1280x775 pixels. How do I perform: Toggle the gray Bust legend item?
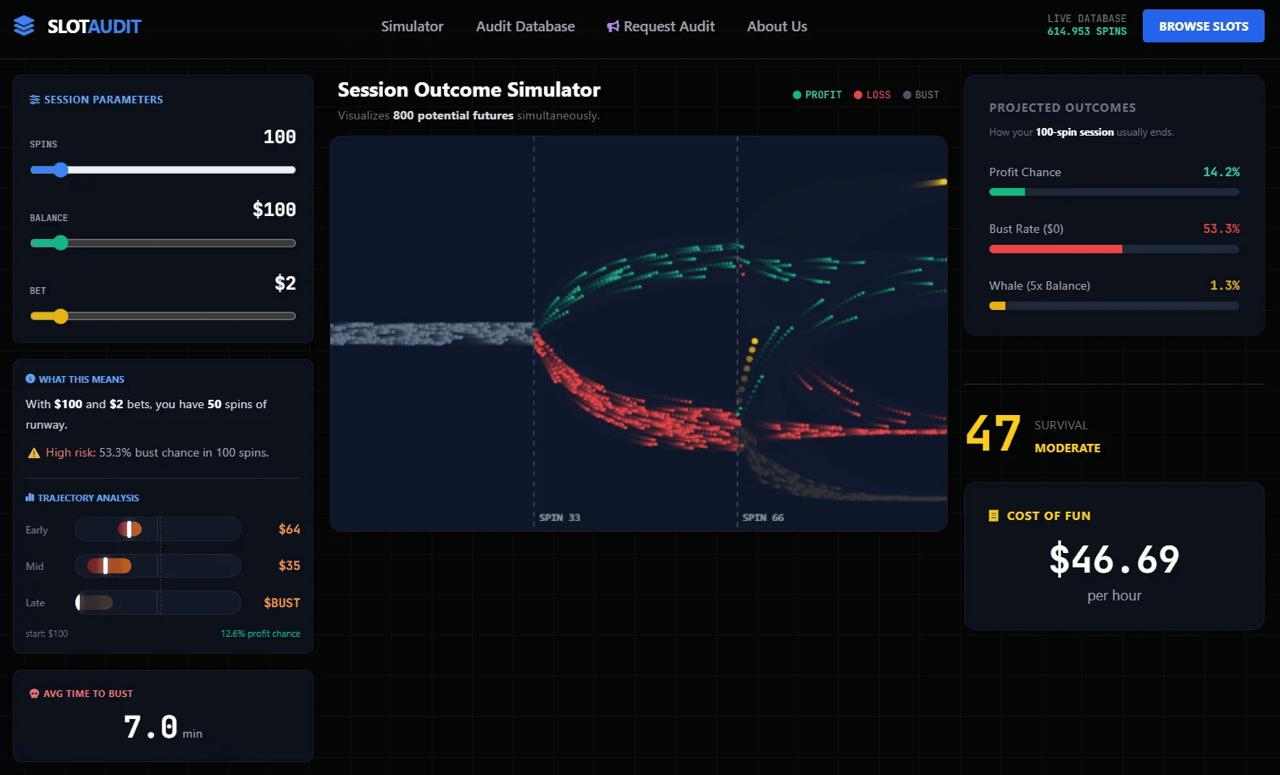tap(921, 95)
